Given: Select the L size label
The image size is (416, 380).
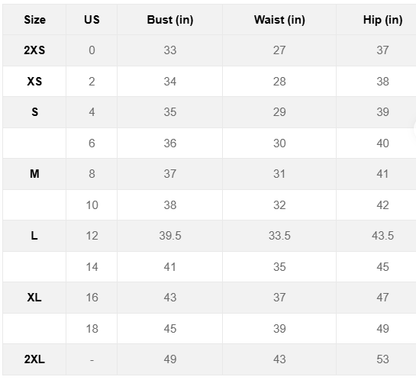Looking at the screenshot, I should (34, 236).
